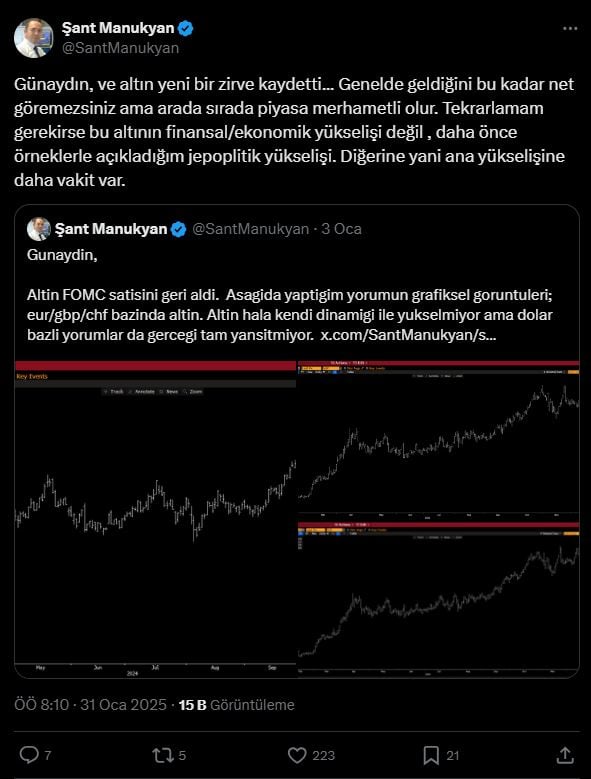Open the x.com/SantManukyan/s... link

pyautogui.click(x=408, y=335)
